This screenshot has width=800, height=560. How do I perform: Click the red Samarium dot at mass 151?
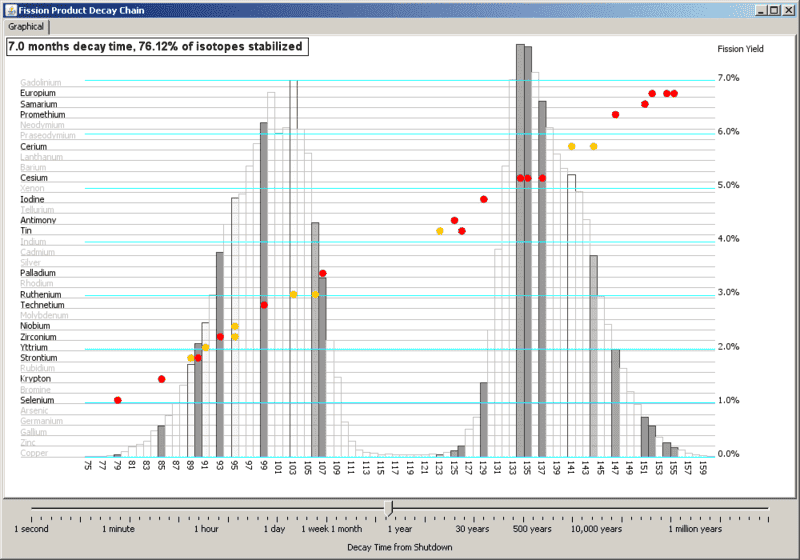pyautogui.click(x=645, y=104)
